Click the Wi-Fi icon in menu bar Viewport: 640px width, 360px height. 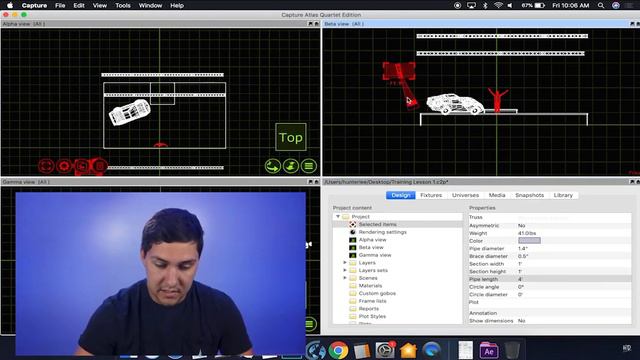pyautogui.click(x=498, y=5)
